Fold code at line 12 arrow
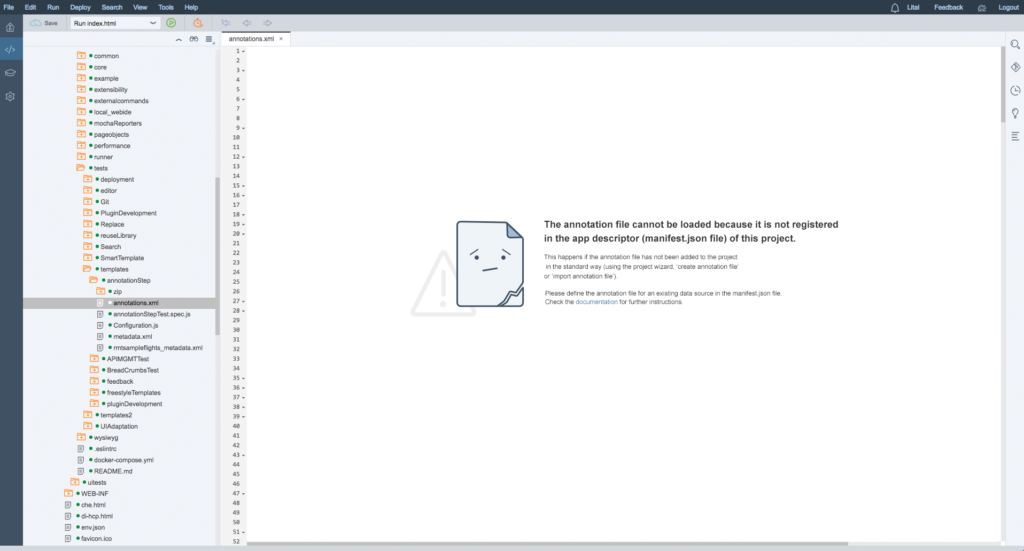1024x551 pixels. pos(244,157)
